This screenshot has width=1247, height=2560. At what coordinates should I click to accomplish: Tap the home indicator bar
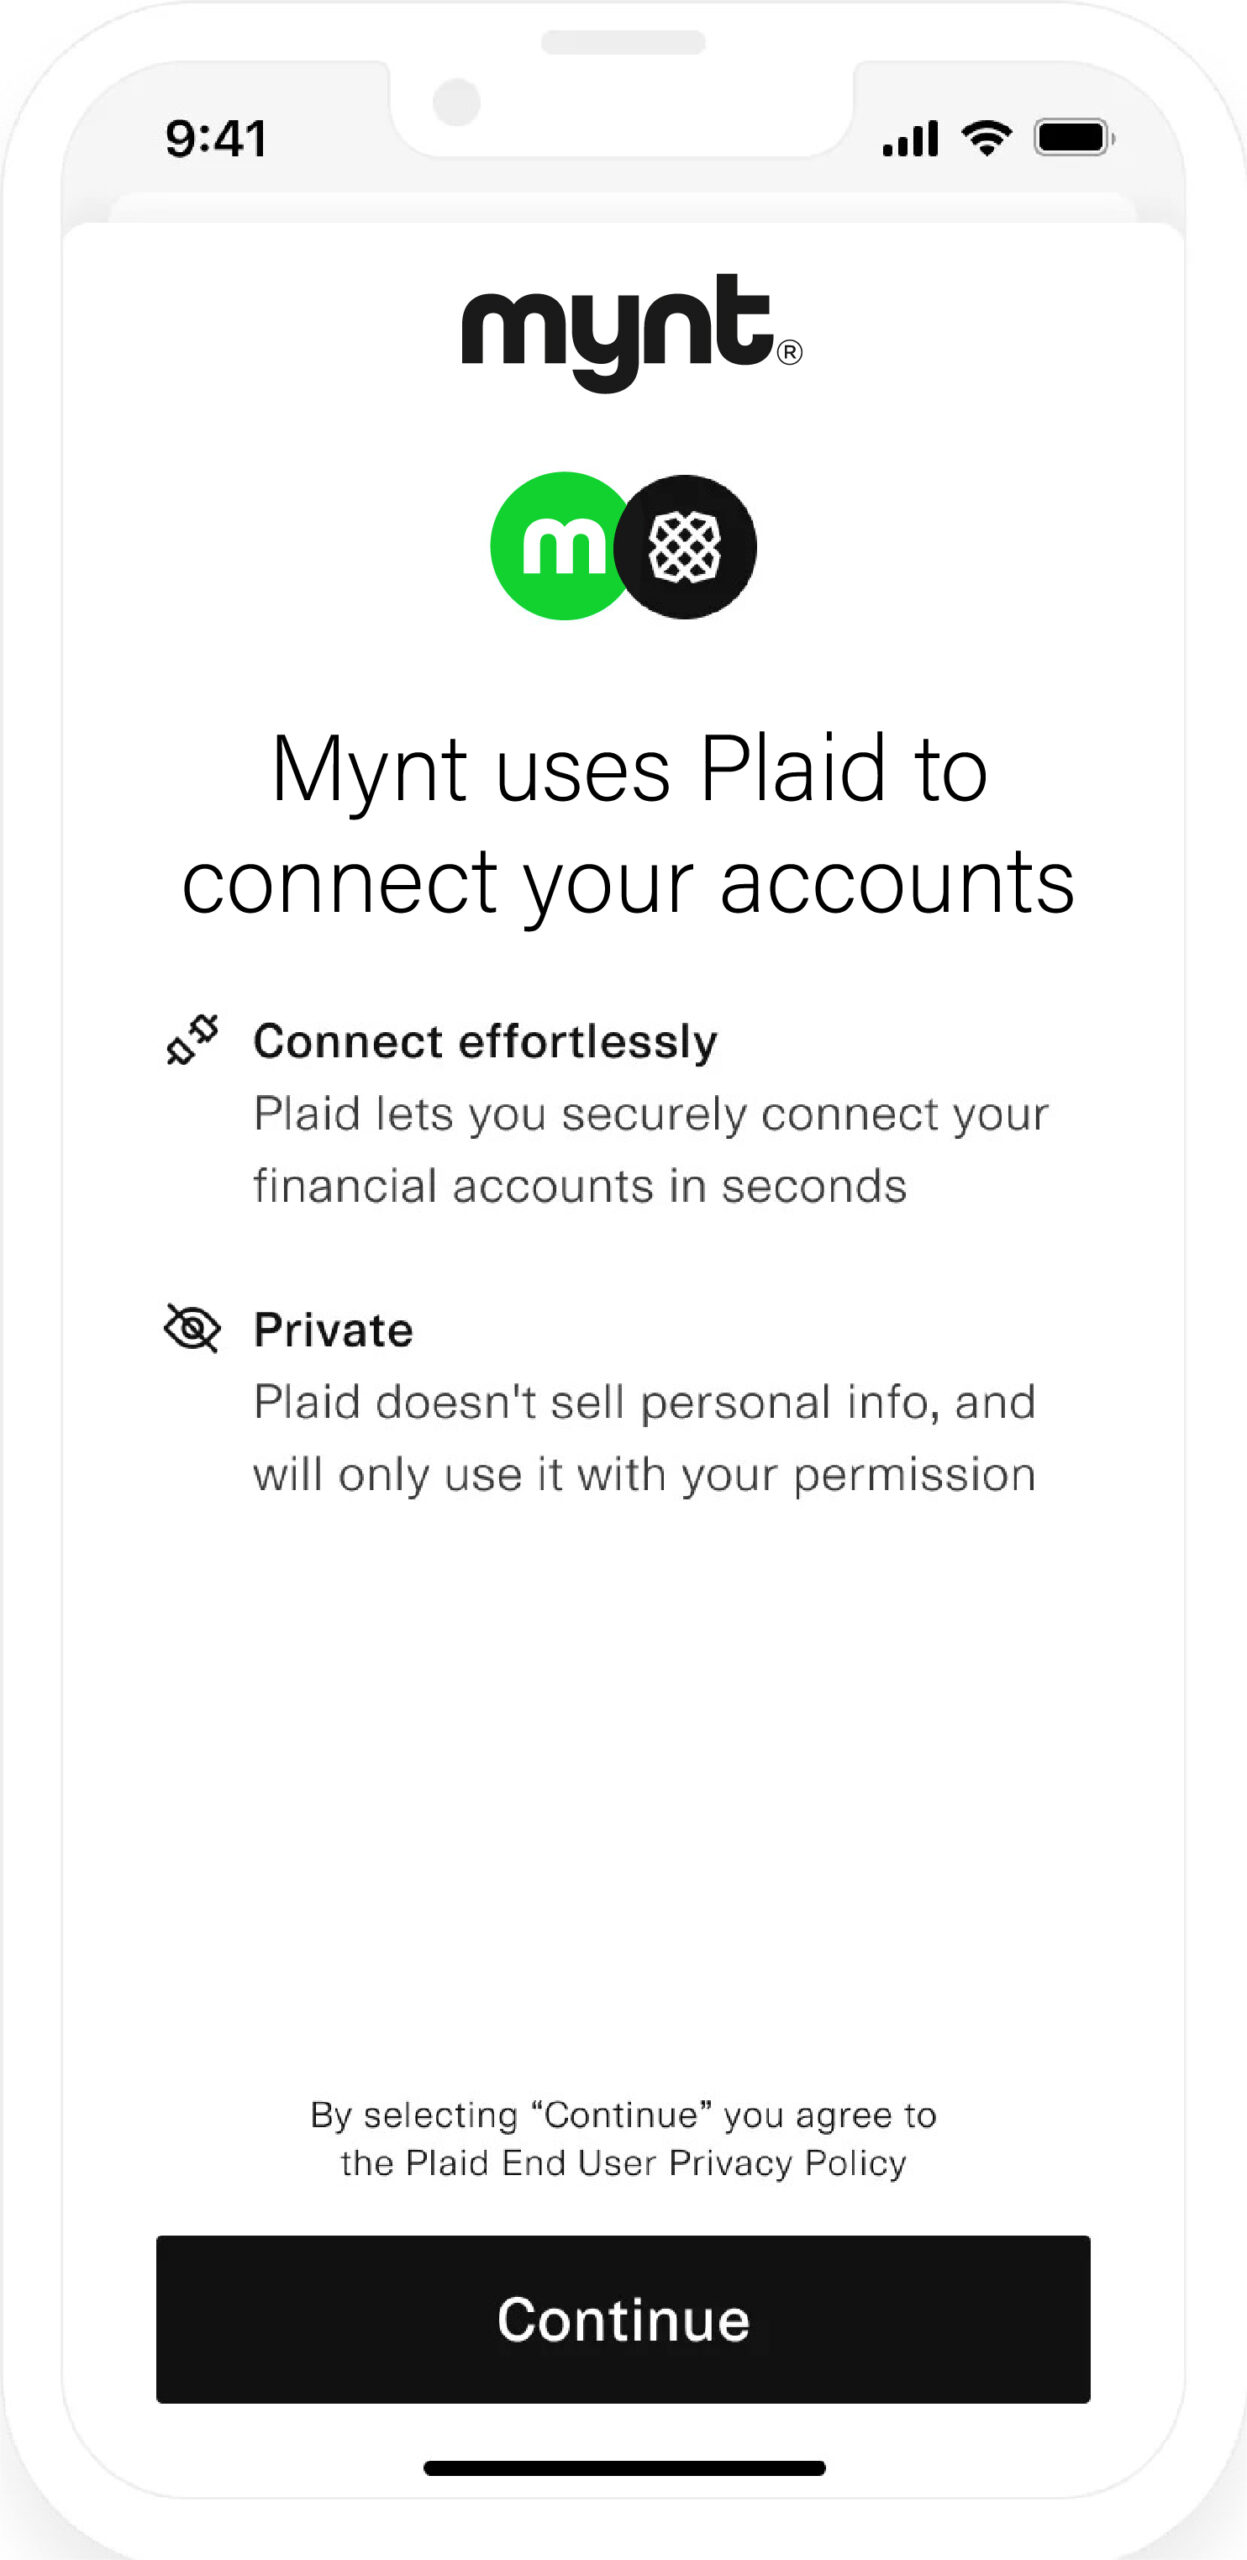624,2468
